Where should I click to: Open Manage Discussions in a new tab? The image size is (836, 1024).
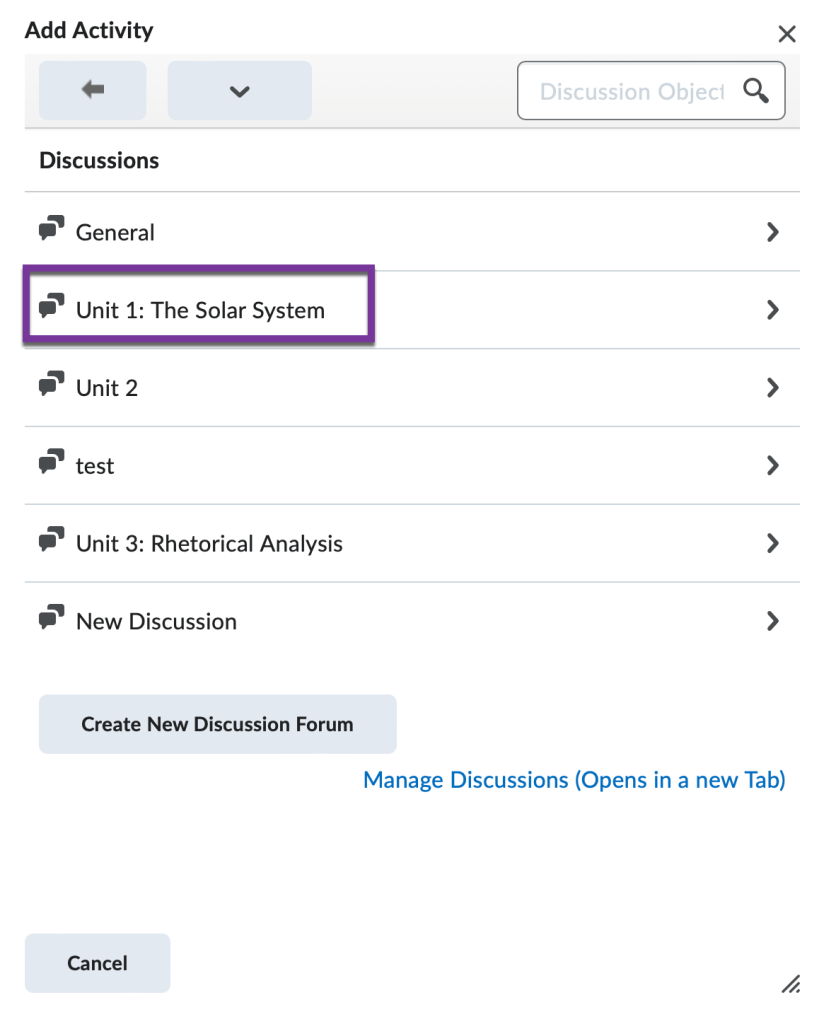click(574, 780)
